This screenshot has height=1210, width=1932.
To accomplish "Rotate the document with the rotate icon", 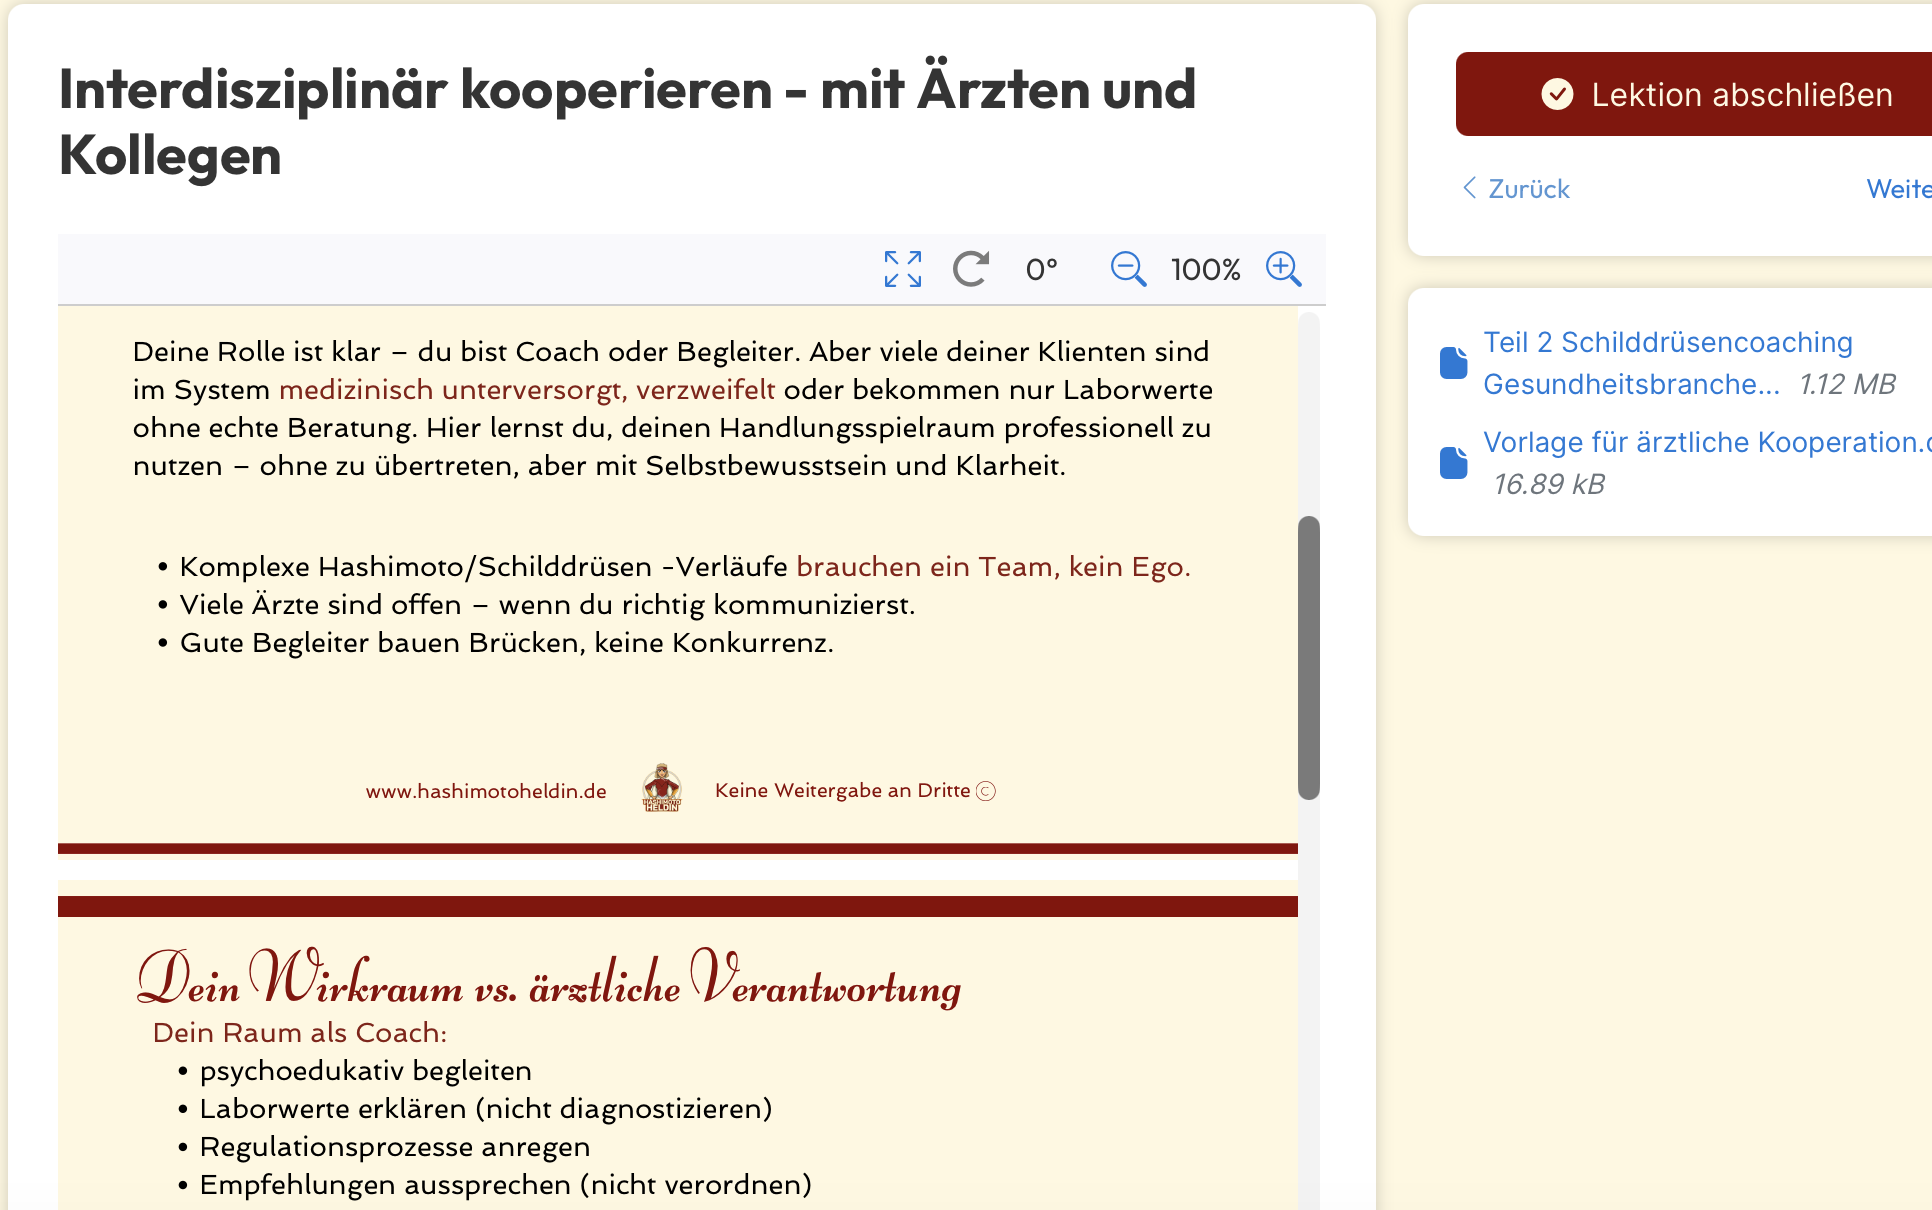I will (x=970, y=269).
